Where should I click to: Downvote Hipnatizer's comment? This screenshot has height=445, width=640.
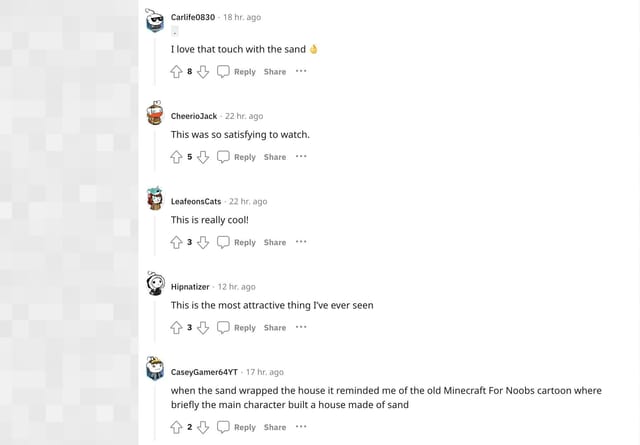tap(203, 328)
